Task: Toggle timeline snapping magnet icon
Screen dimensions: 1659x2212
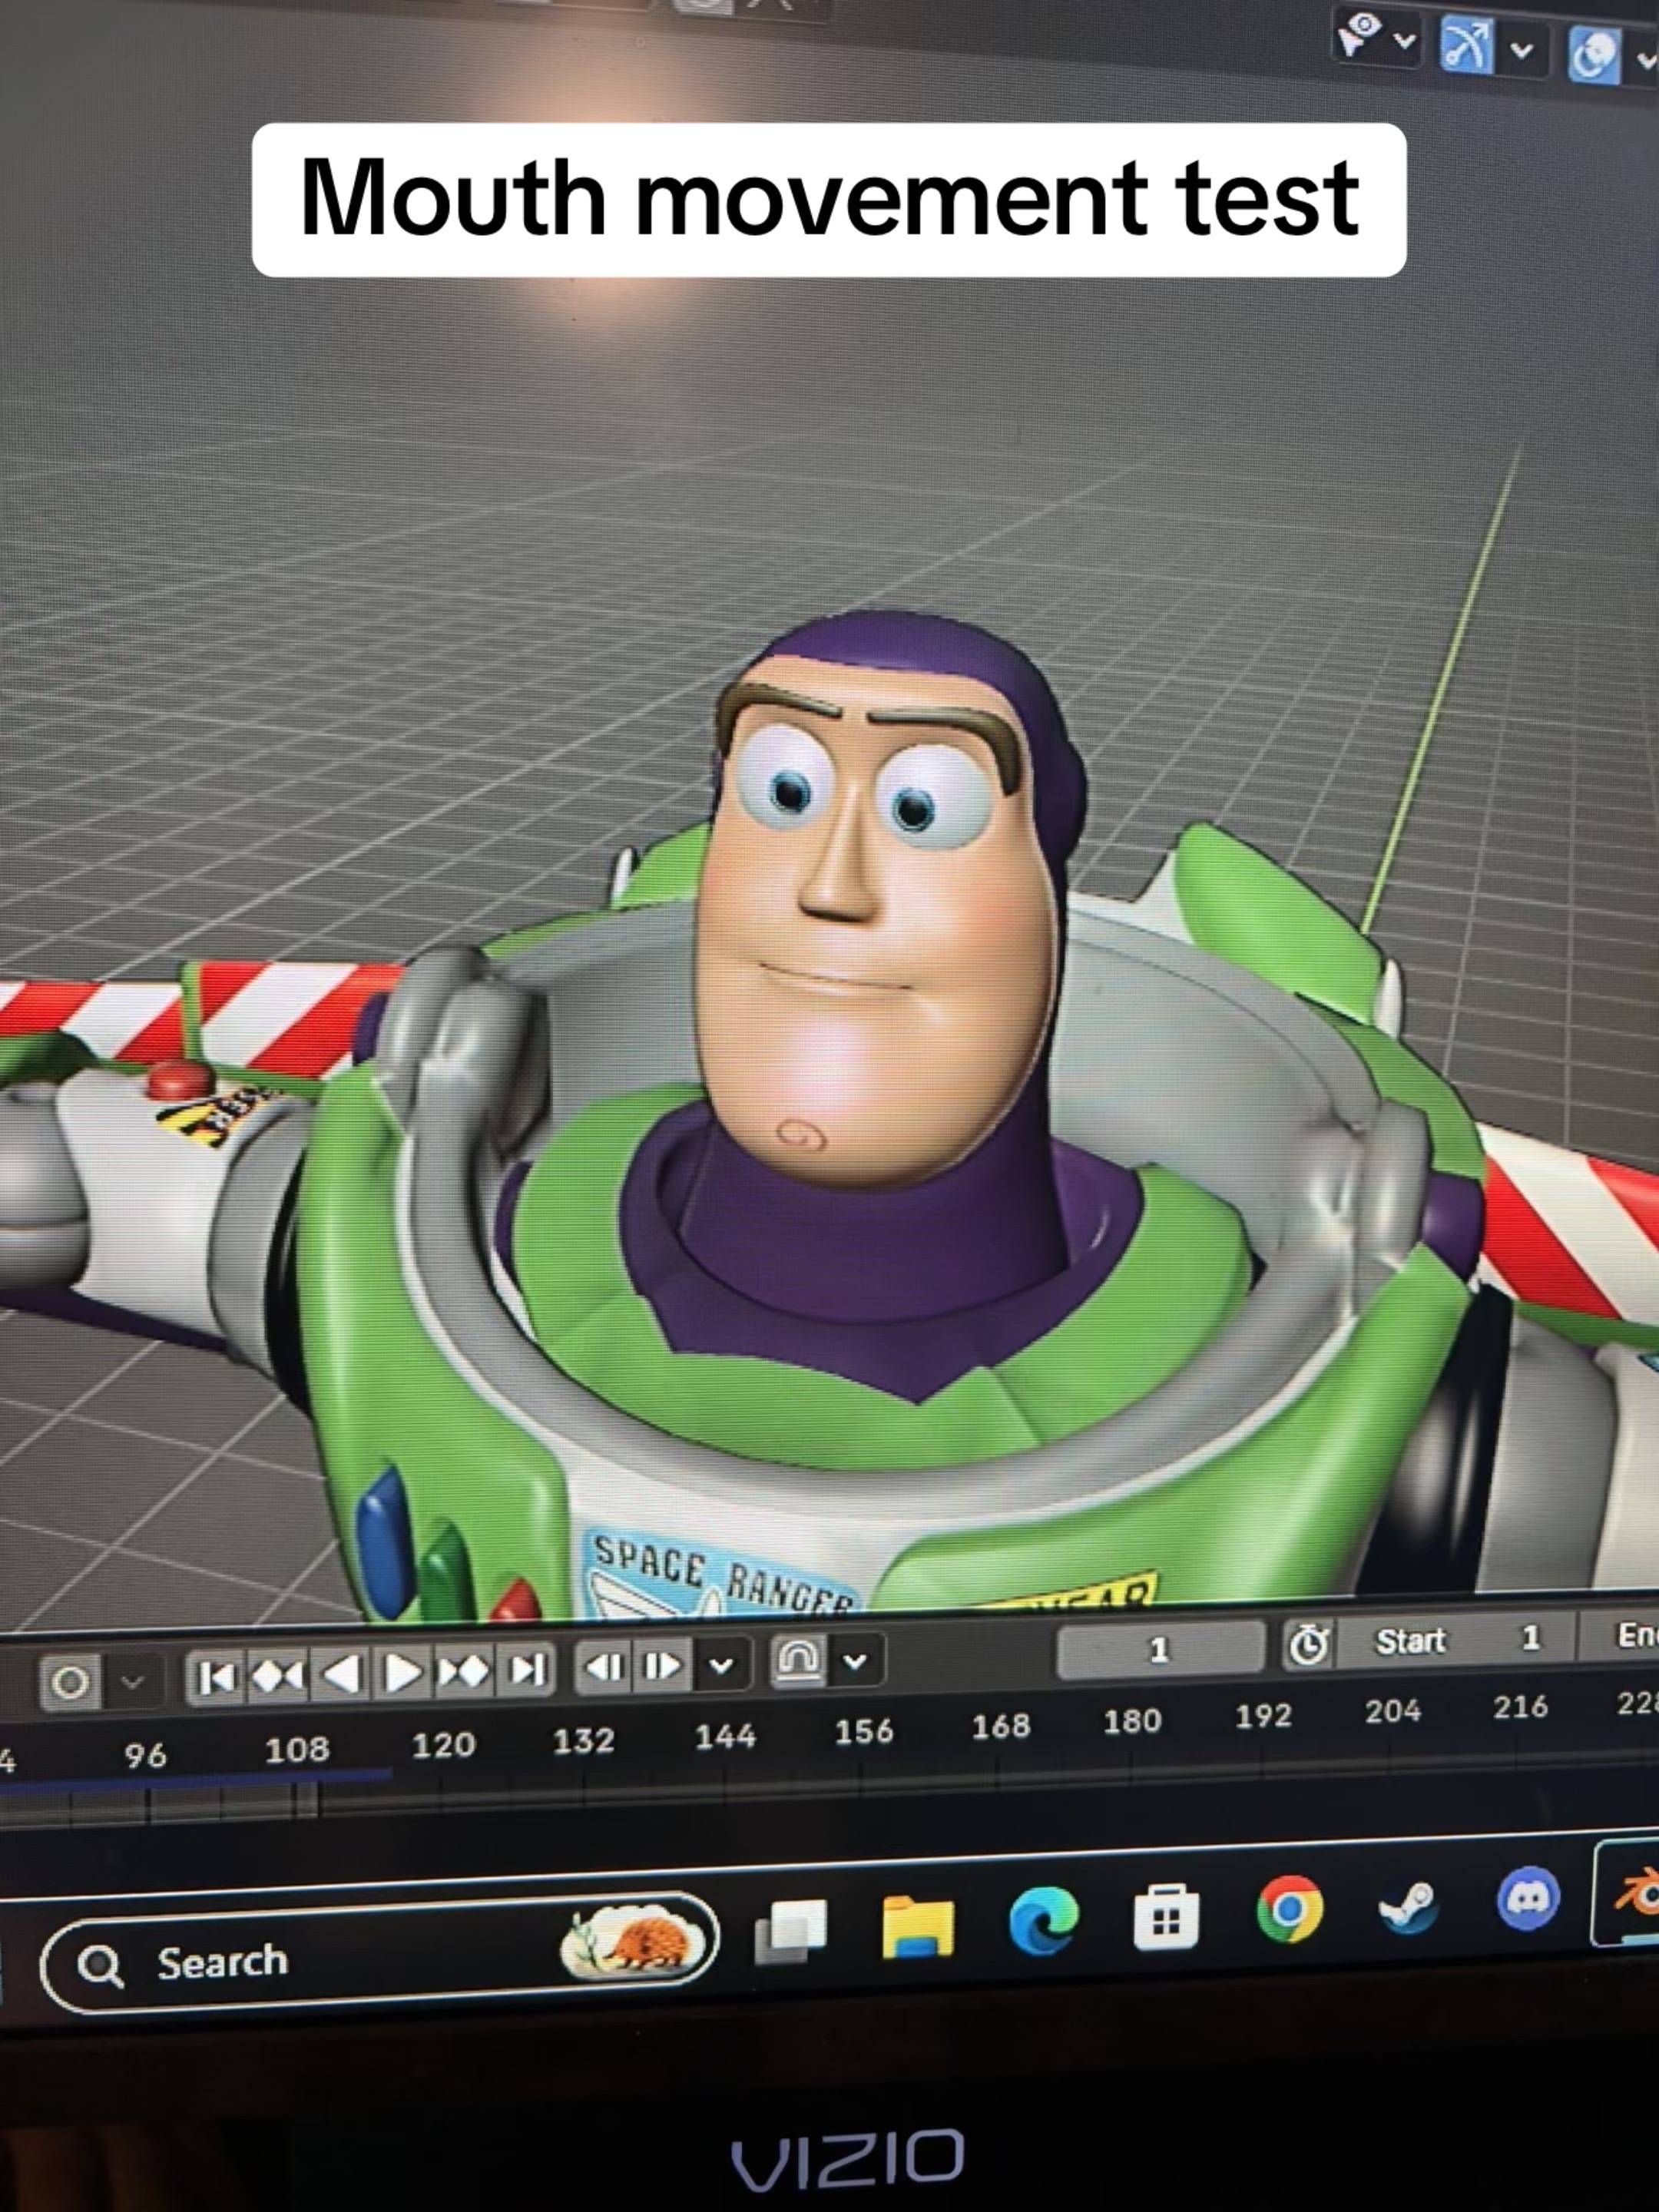Action: pyautogui.click(x=797, y=1661)
